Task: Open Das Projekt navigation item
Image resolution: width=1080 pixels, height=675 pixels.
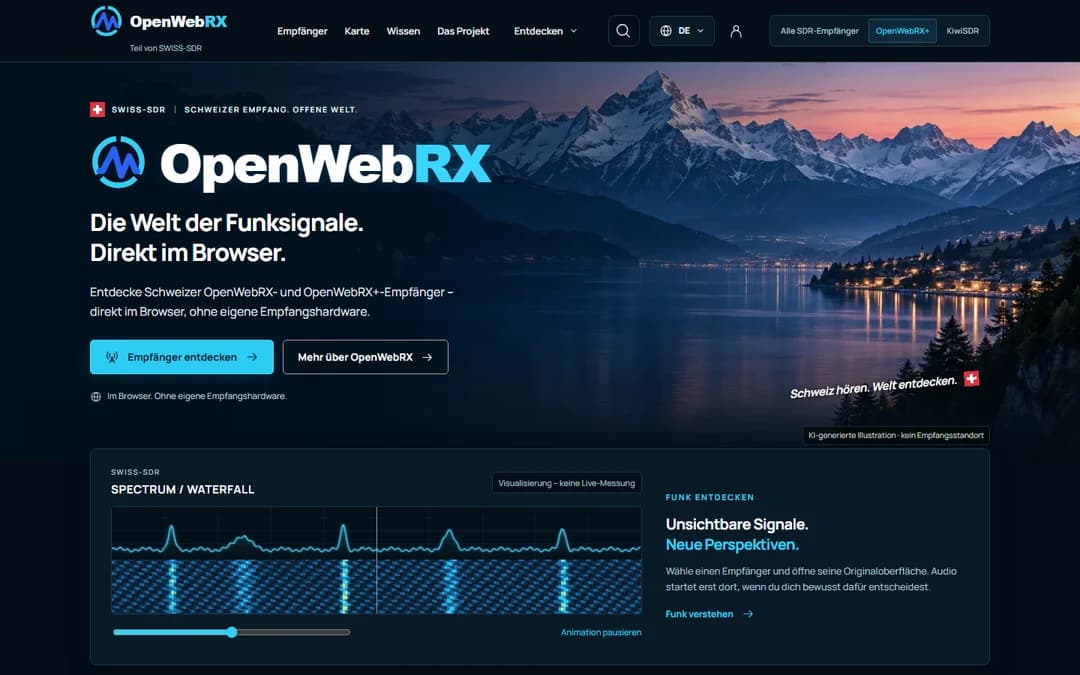Action: [x=463, y=31]
